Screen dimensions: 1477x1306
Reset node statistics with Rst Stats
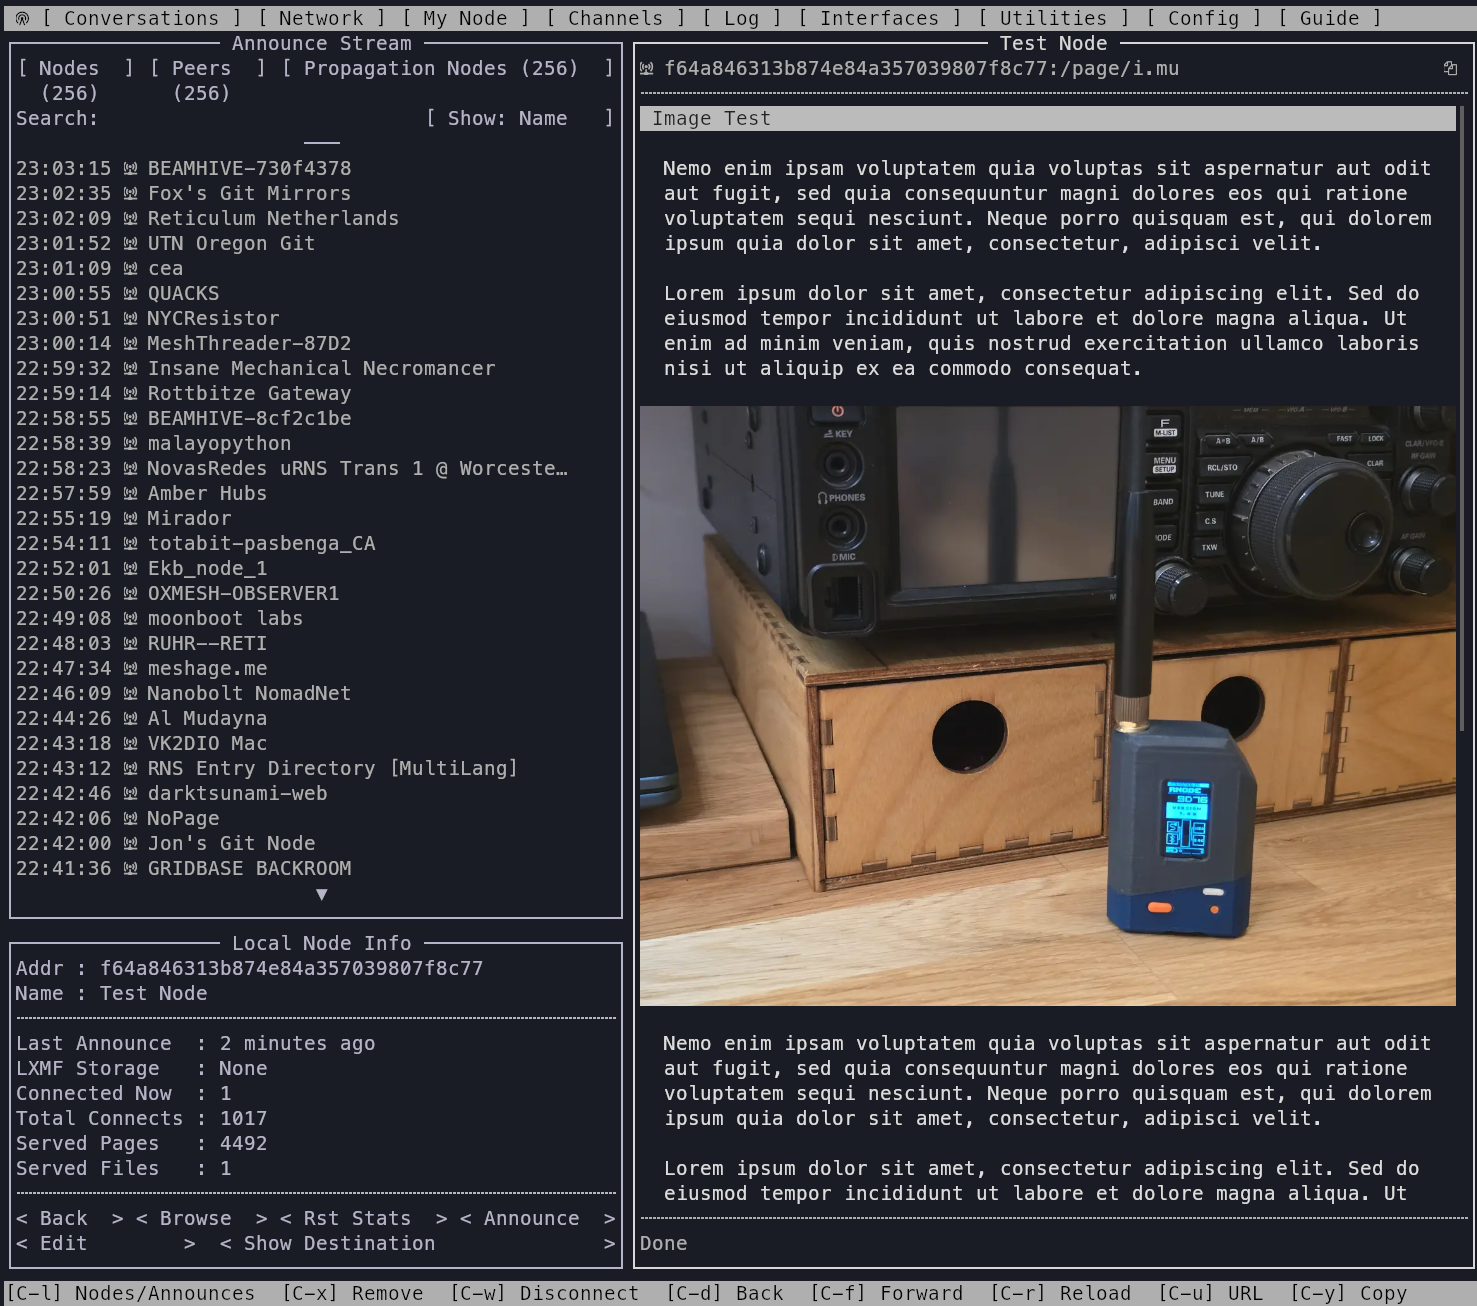(363, 1218)
